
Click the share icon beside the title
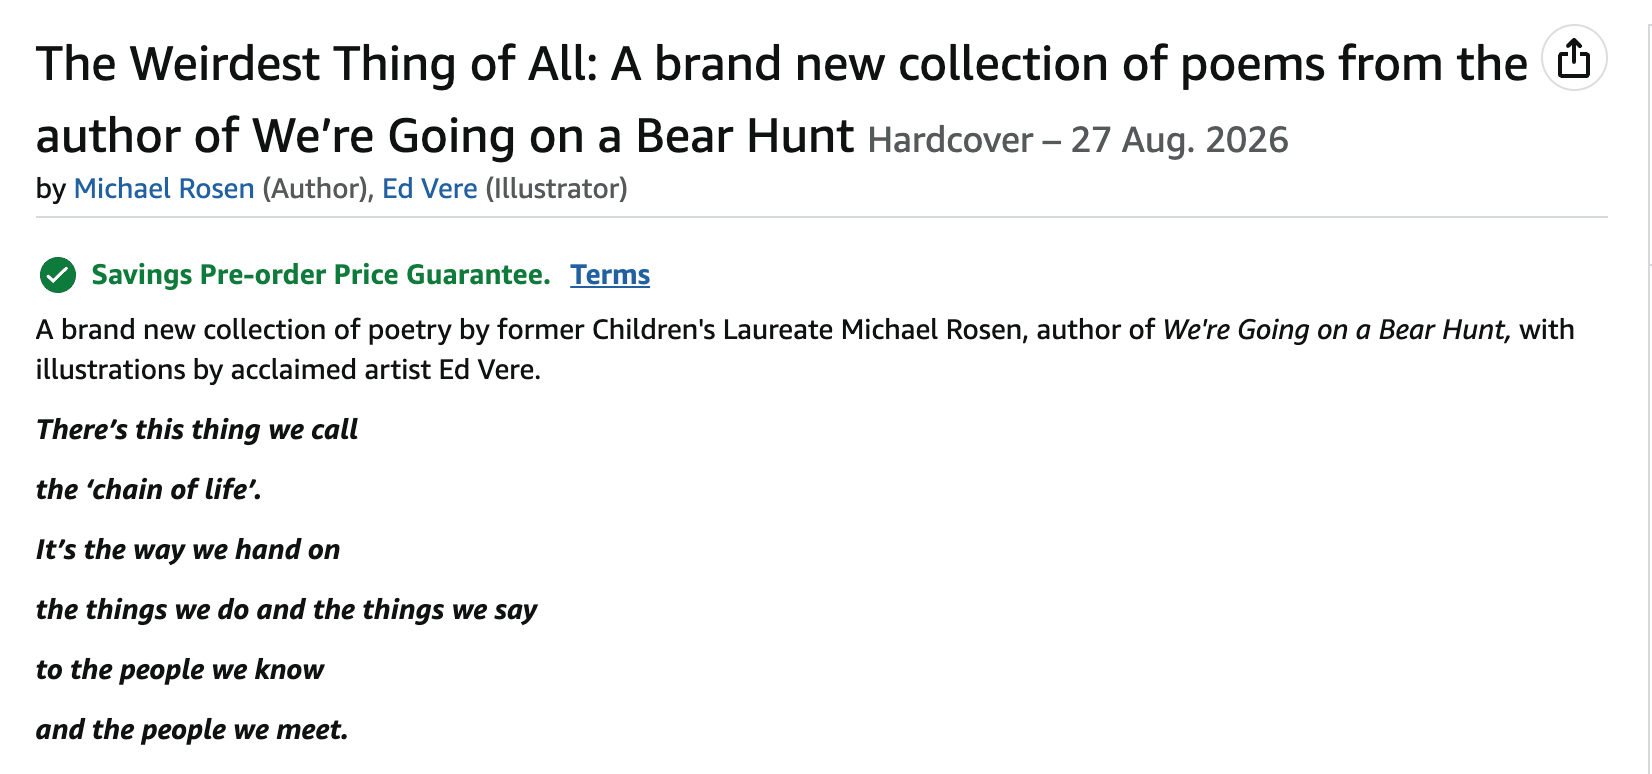point(1574,58)
